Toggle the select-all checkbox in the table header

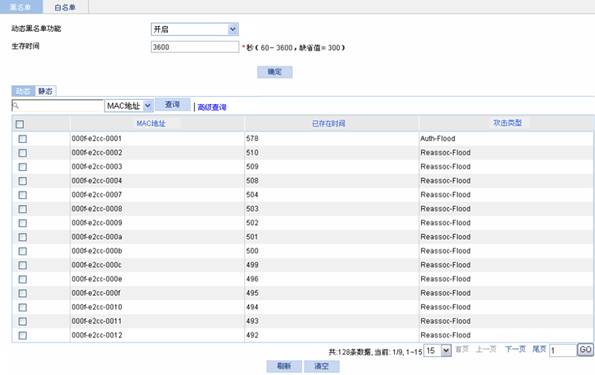(x=20, y=124)
